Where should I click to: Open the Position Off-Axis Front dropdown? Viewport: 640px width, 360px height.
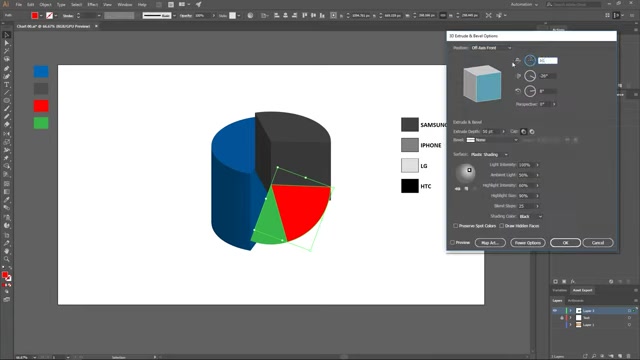point(491,48)
